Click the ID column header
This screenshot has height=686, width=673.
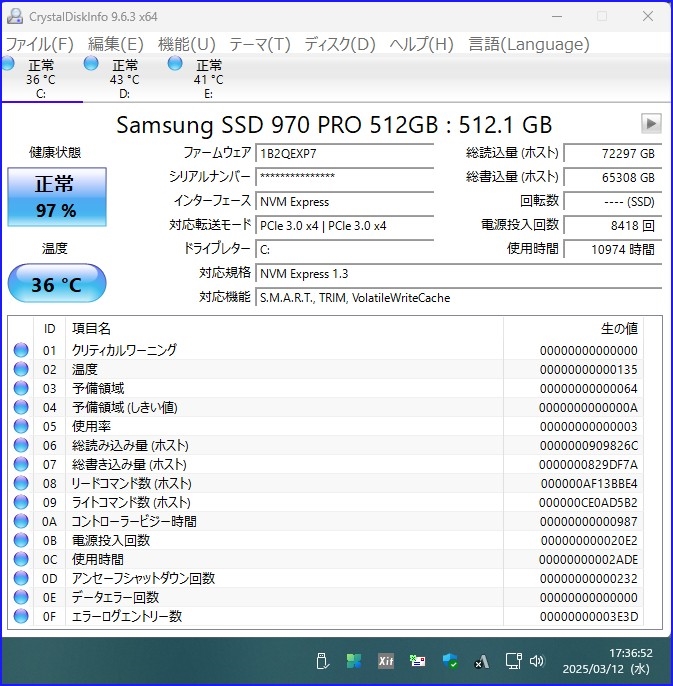click(49, 329)
